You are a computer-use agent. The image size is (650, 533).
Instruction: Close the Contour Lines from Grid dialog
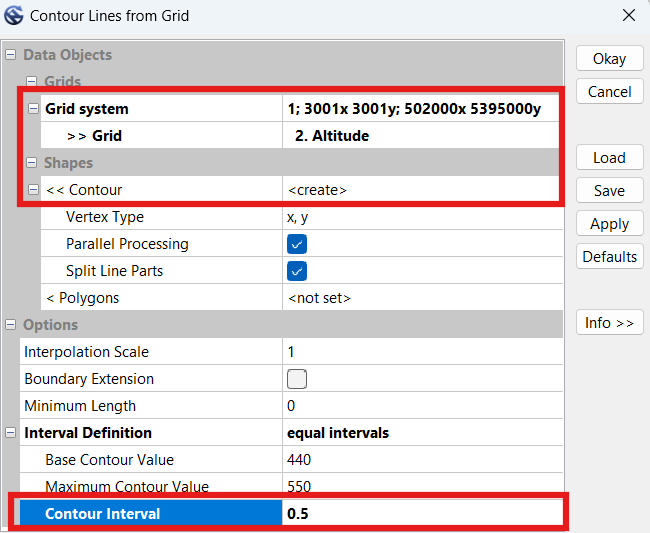point(628,16)
